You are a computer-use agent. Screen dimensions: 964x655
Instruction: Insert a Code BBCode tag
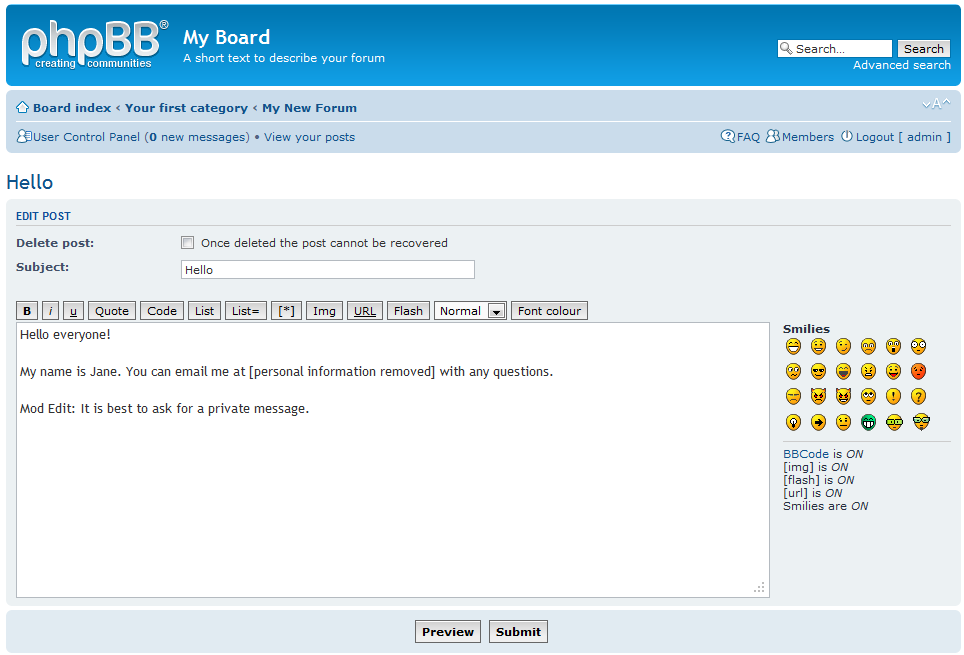click(162, 311)
